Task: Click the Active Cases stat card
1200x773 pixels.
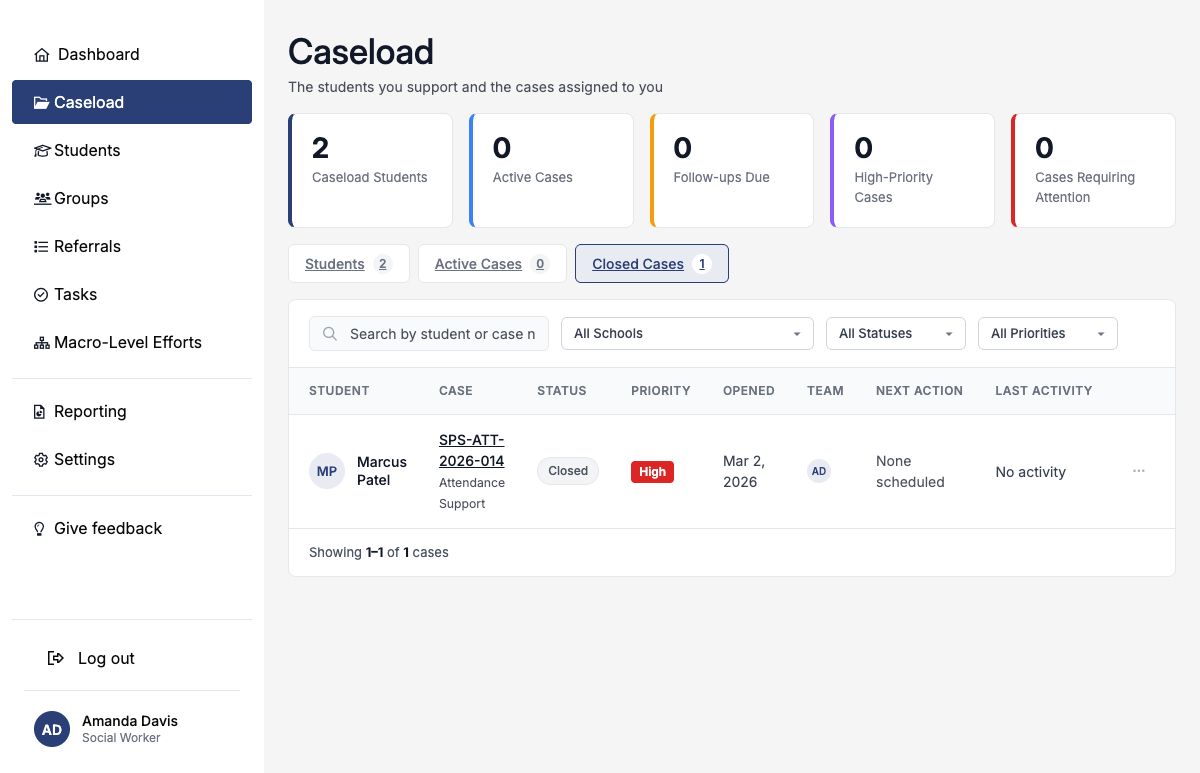Action: pyautogui.click(x=551, y=170)
